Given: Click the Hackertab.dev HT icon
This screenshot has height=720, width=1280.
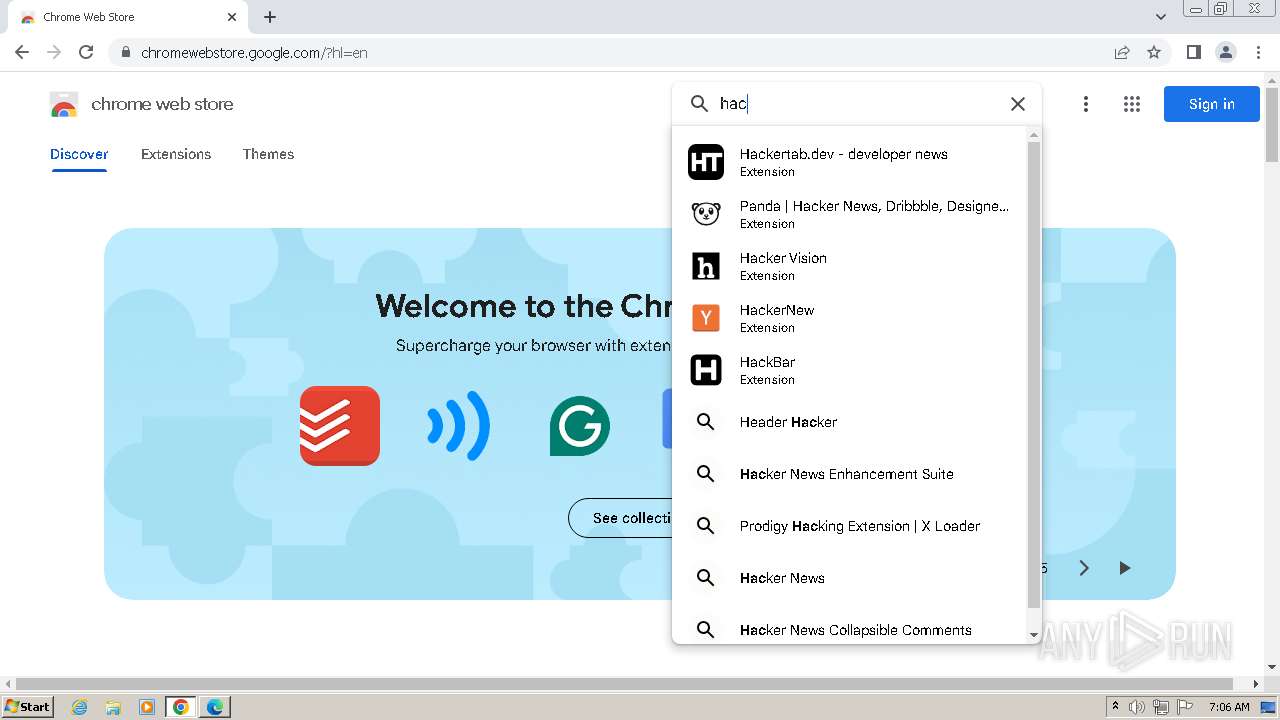Looking at the screenshot, I should (706, 162).
